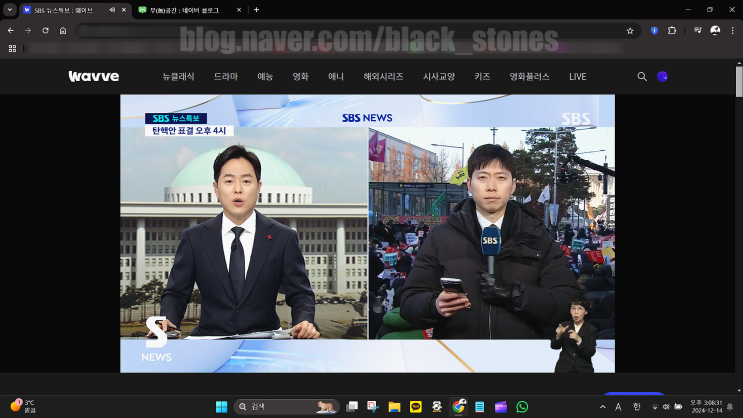This screenshot has width=743, height=418.
Task: Open the Chrome profile avatar
Action: (x=715, y=30)
